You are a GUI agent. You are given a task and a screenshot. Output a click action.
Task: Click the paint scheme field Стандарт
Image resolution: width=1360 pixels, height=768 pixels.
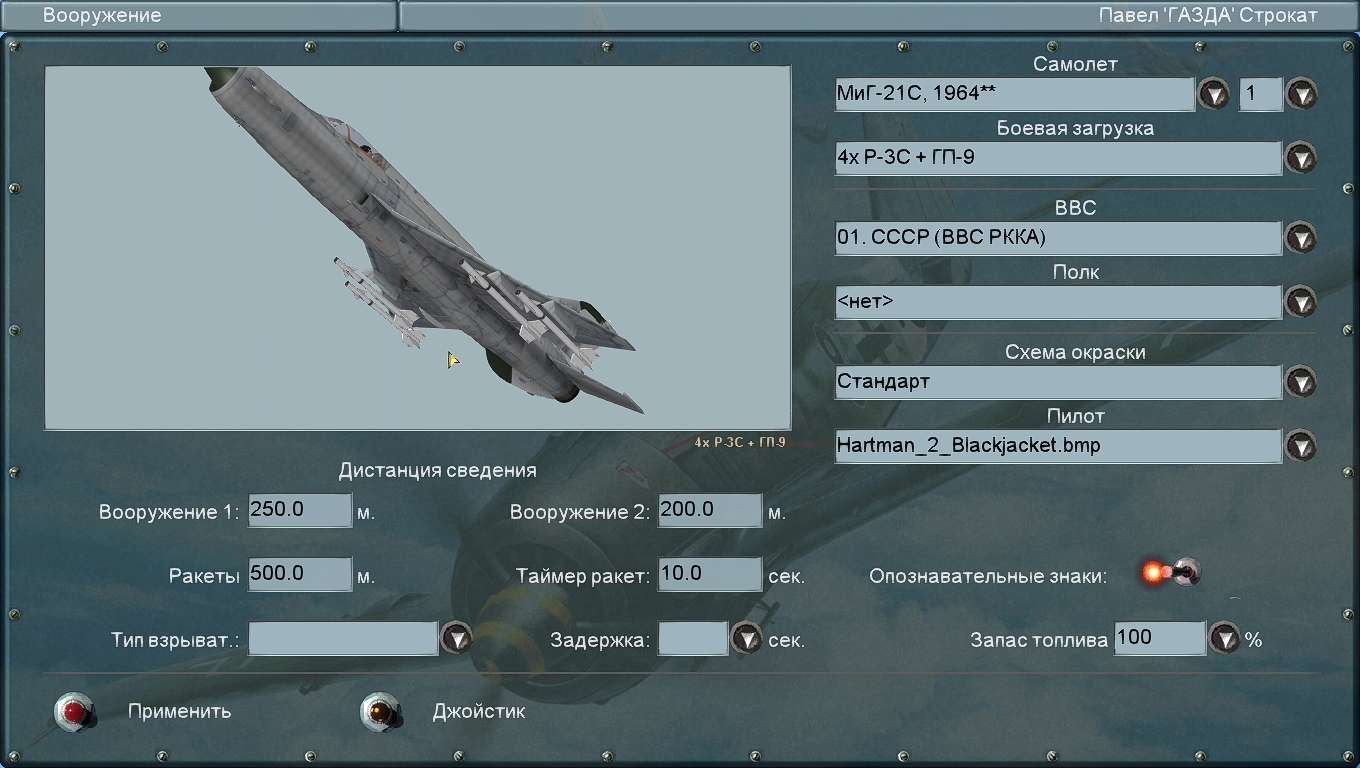coord(1059,382)
